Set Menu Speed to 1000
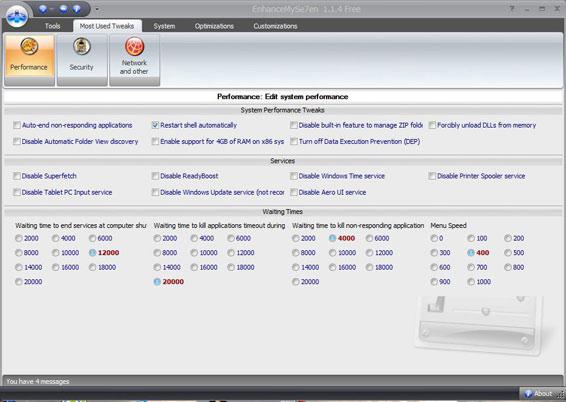Screen dimensions: 566x402 click(x=471, y=282)
